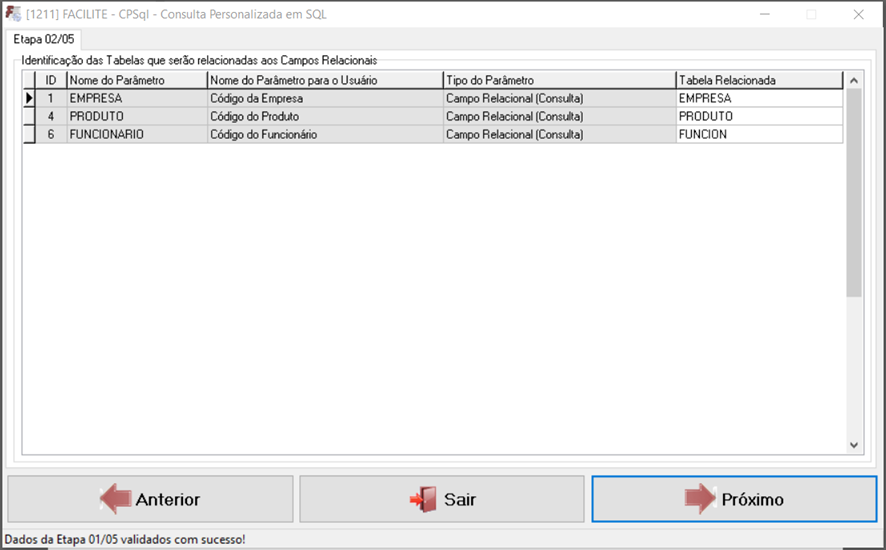Viewport: 886px width, 550px height.
Task: Click the red right arrow icon on Próximo
Action: click(x=700, y=499)
